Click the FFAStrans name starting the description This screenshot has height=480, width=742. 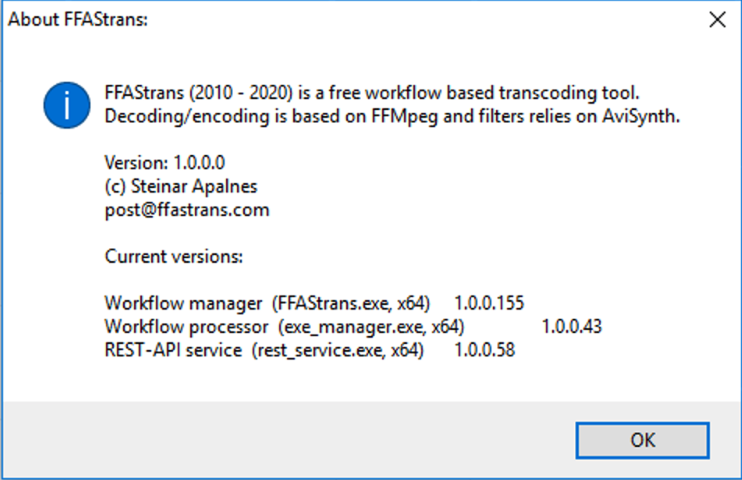(x=144, y=93)
